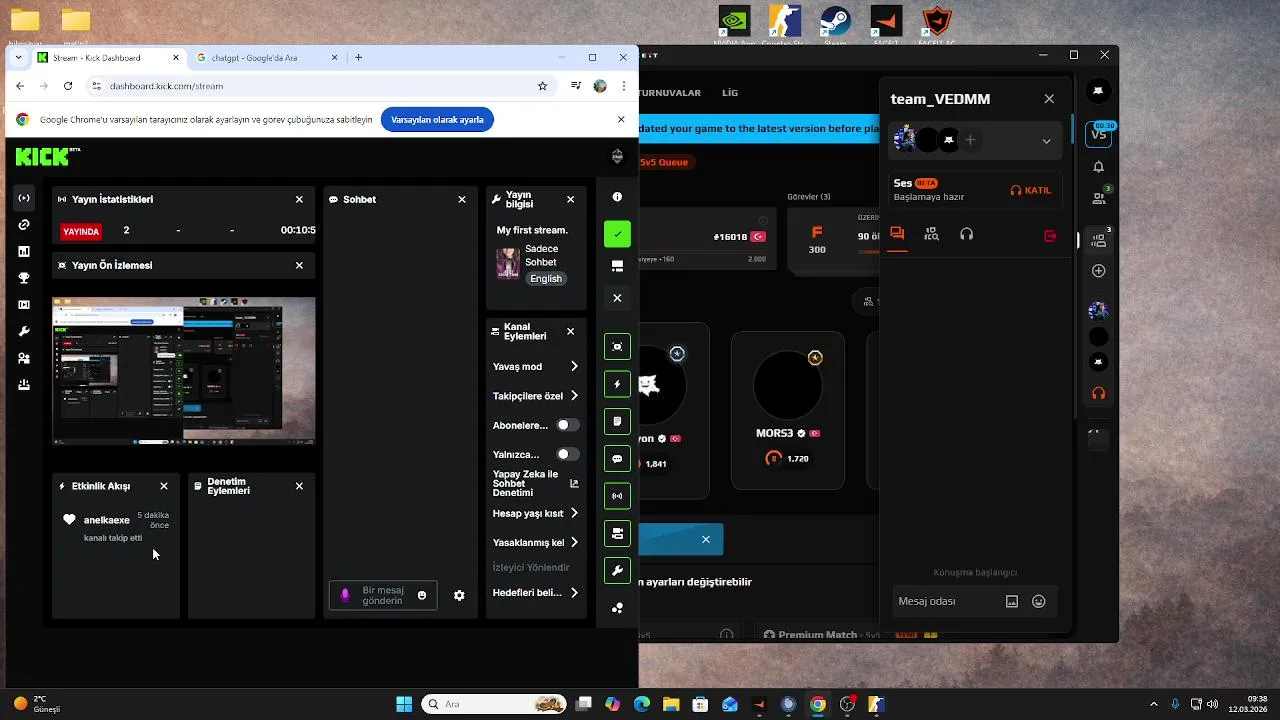This screenshot has height=720, width=1280.
Task: Open Windows Start button
Action: [404, 704]
